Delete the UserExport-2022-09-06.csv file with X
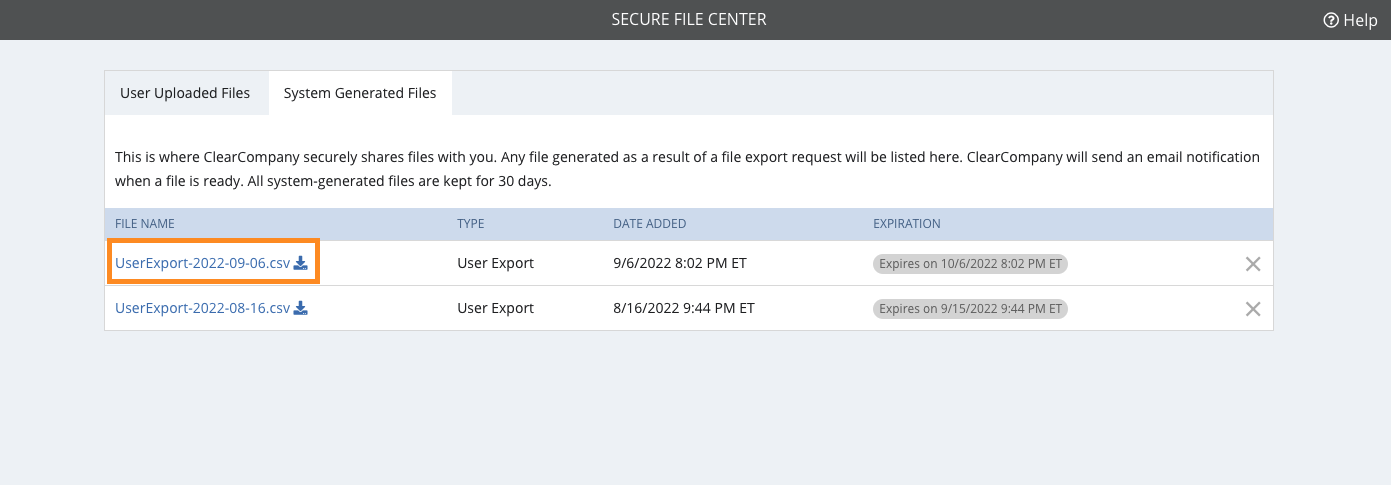1391x485 pixels. point(1252,264)
